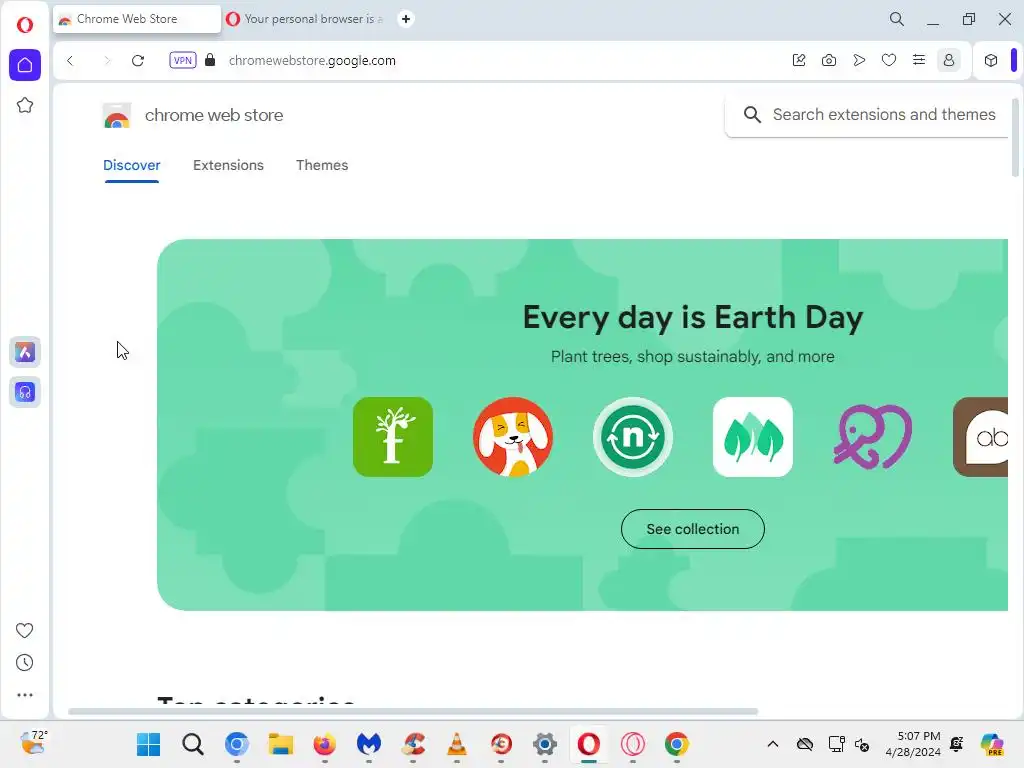This screenshot has height=768, width=1024.
Task: Take a snapshot with camera icon
Action: [829, 60]
